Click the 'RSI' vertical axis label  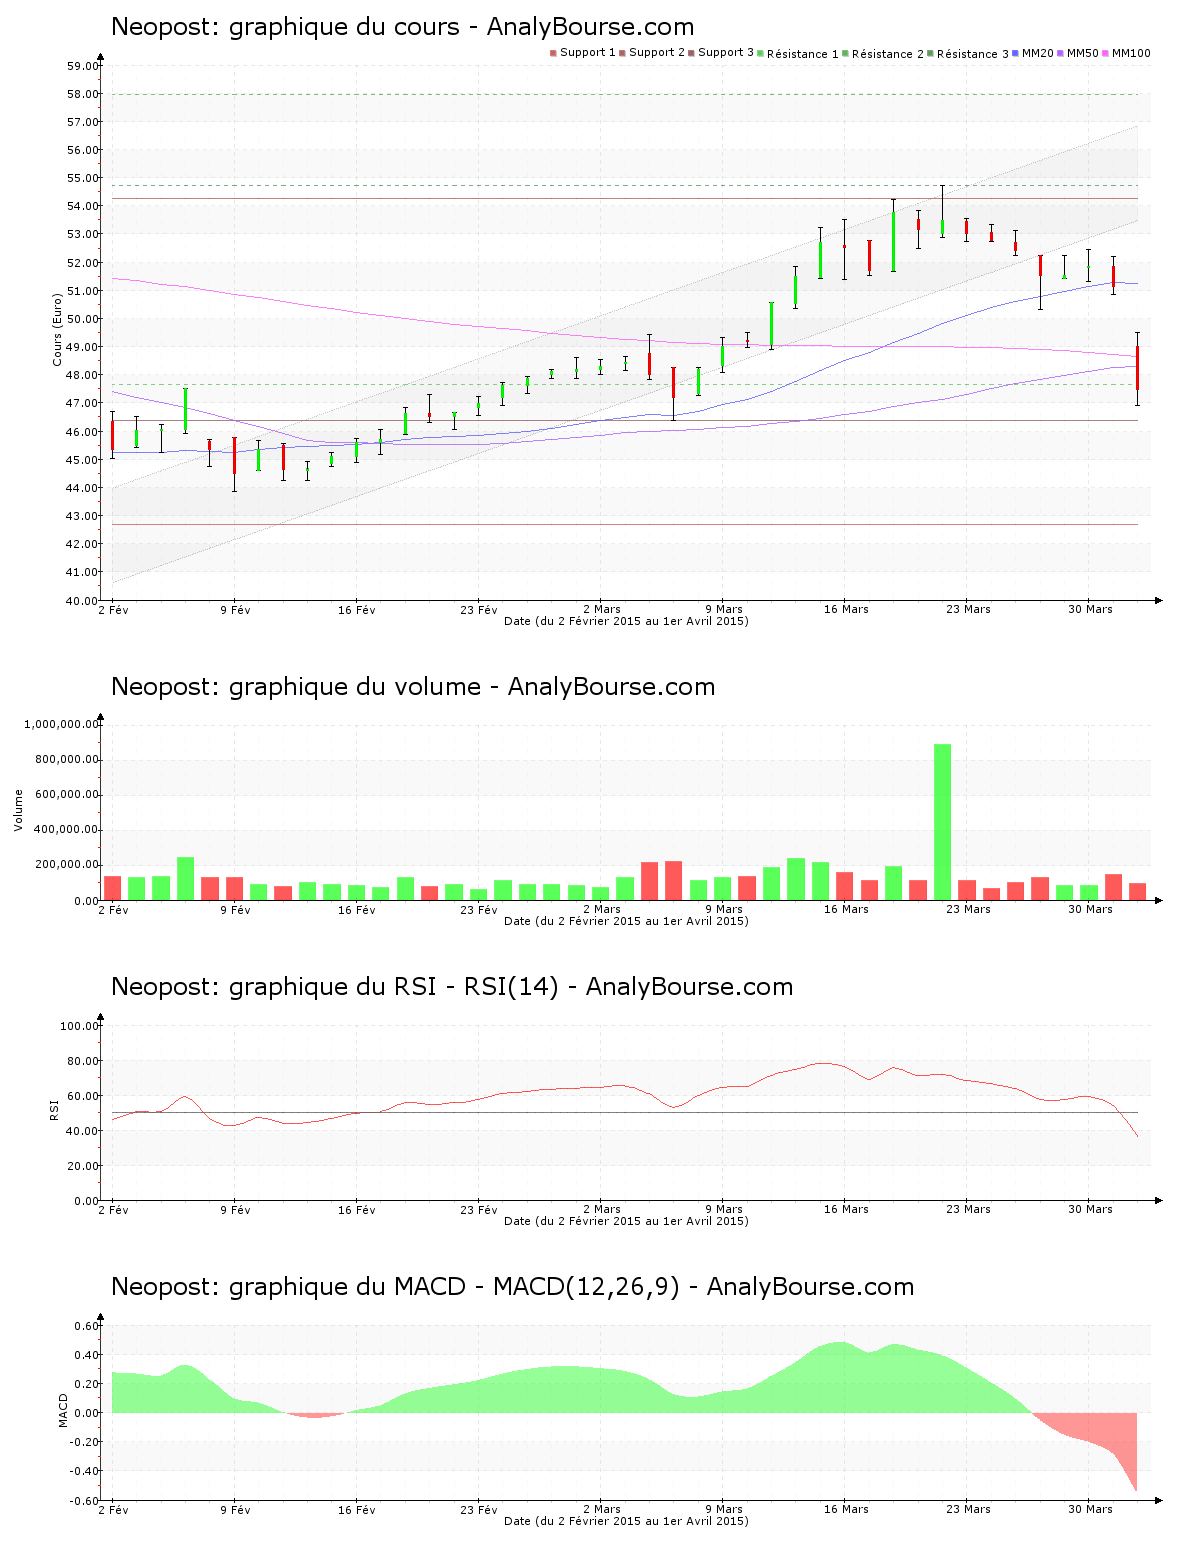tap(54, 1110)
